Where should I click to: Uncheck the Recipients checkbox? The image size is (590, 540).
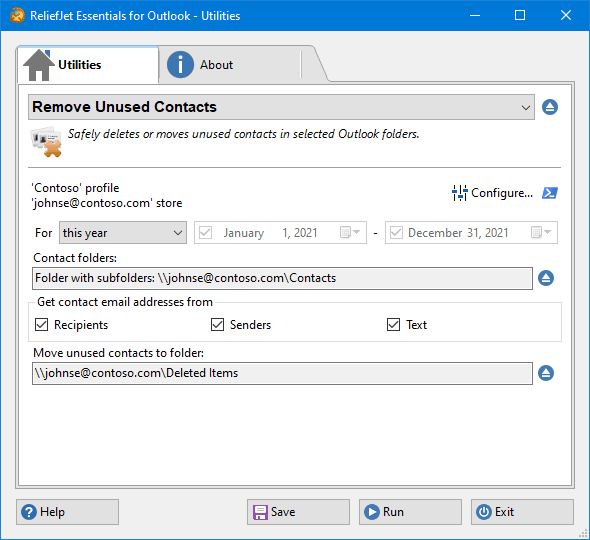click(x=41, y=324)
